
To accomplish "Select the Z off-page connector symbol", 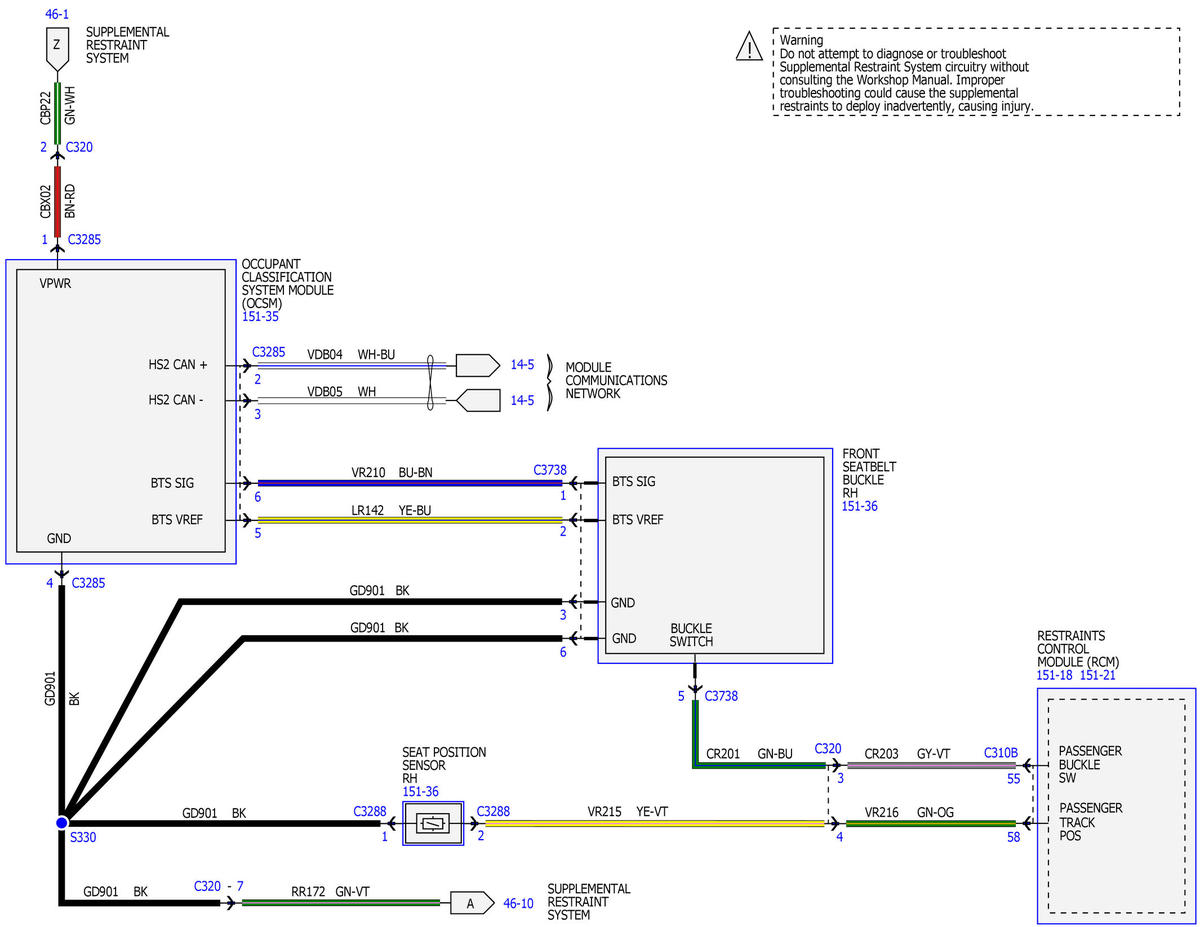I will pyautogui.click(x=57, y=49).
